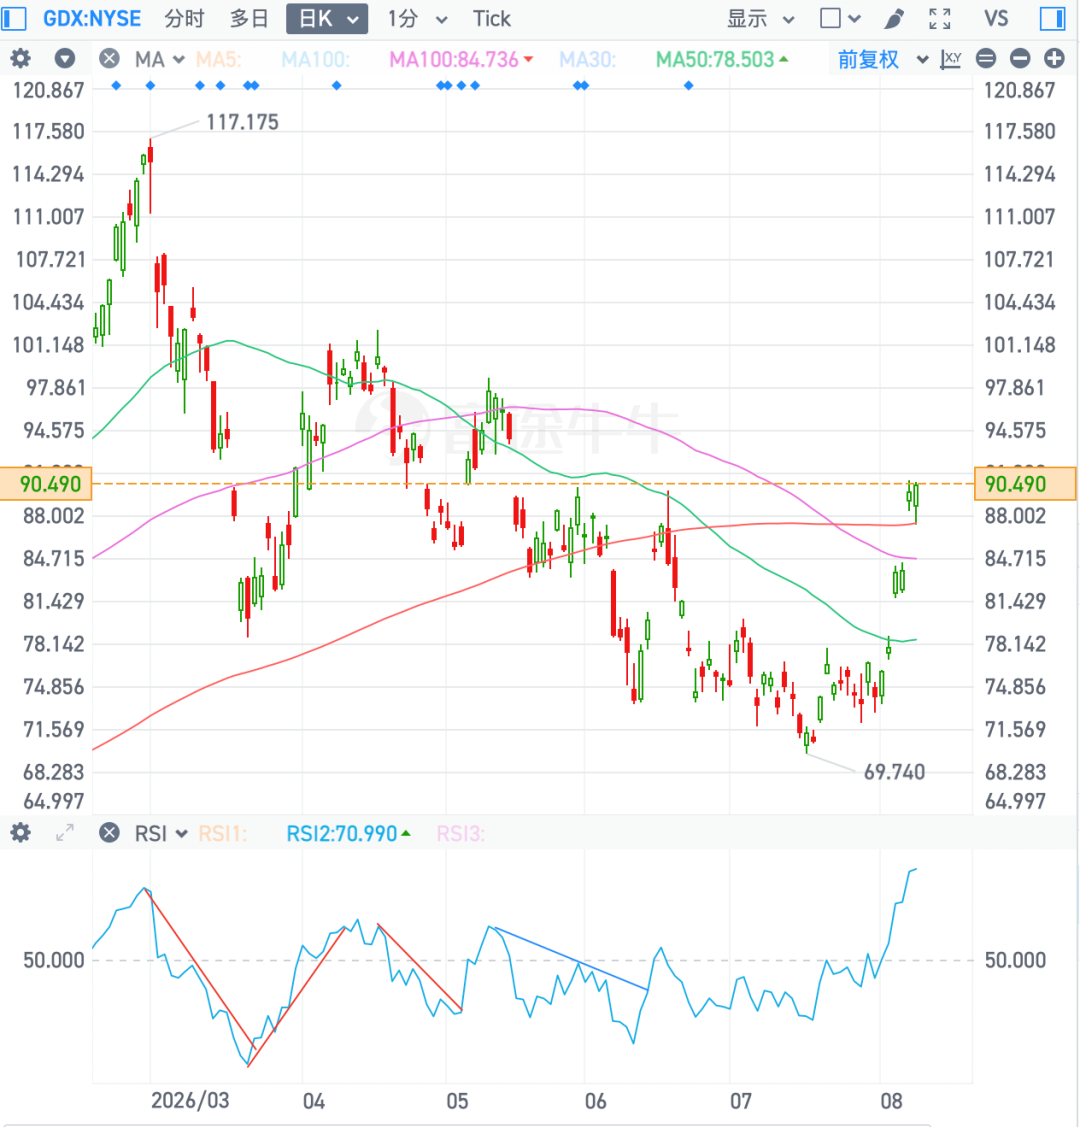Click the 117.175 high price label

(x=242, y=122)
